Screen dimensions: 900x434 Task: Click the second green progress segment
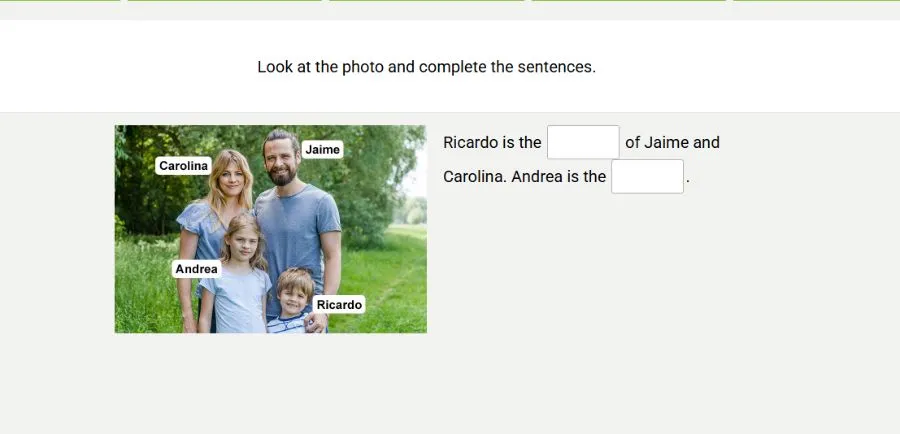(225, 1)
